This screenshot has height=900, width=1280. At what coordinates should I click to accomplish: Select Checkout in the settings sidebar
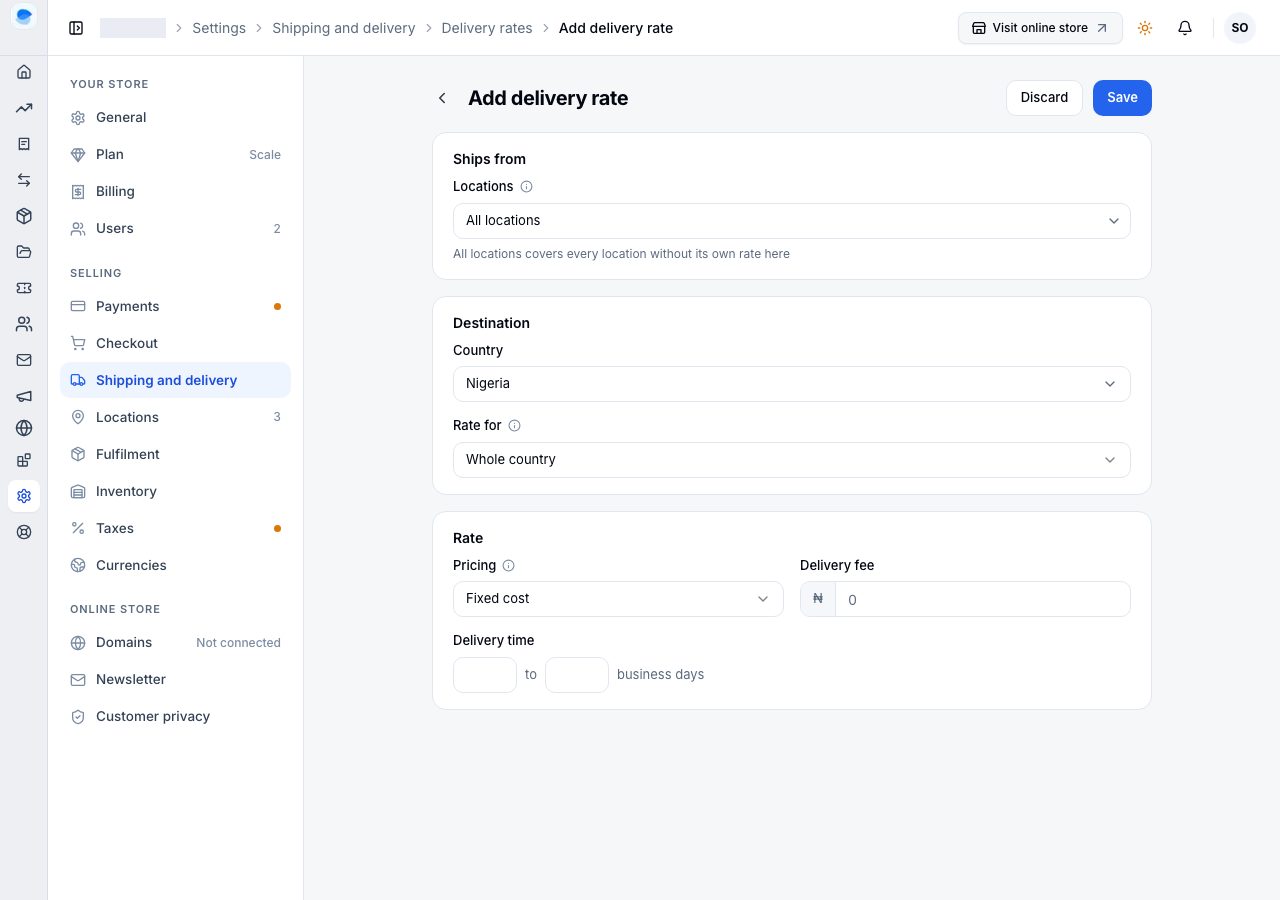[x=176, y=343]
